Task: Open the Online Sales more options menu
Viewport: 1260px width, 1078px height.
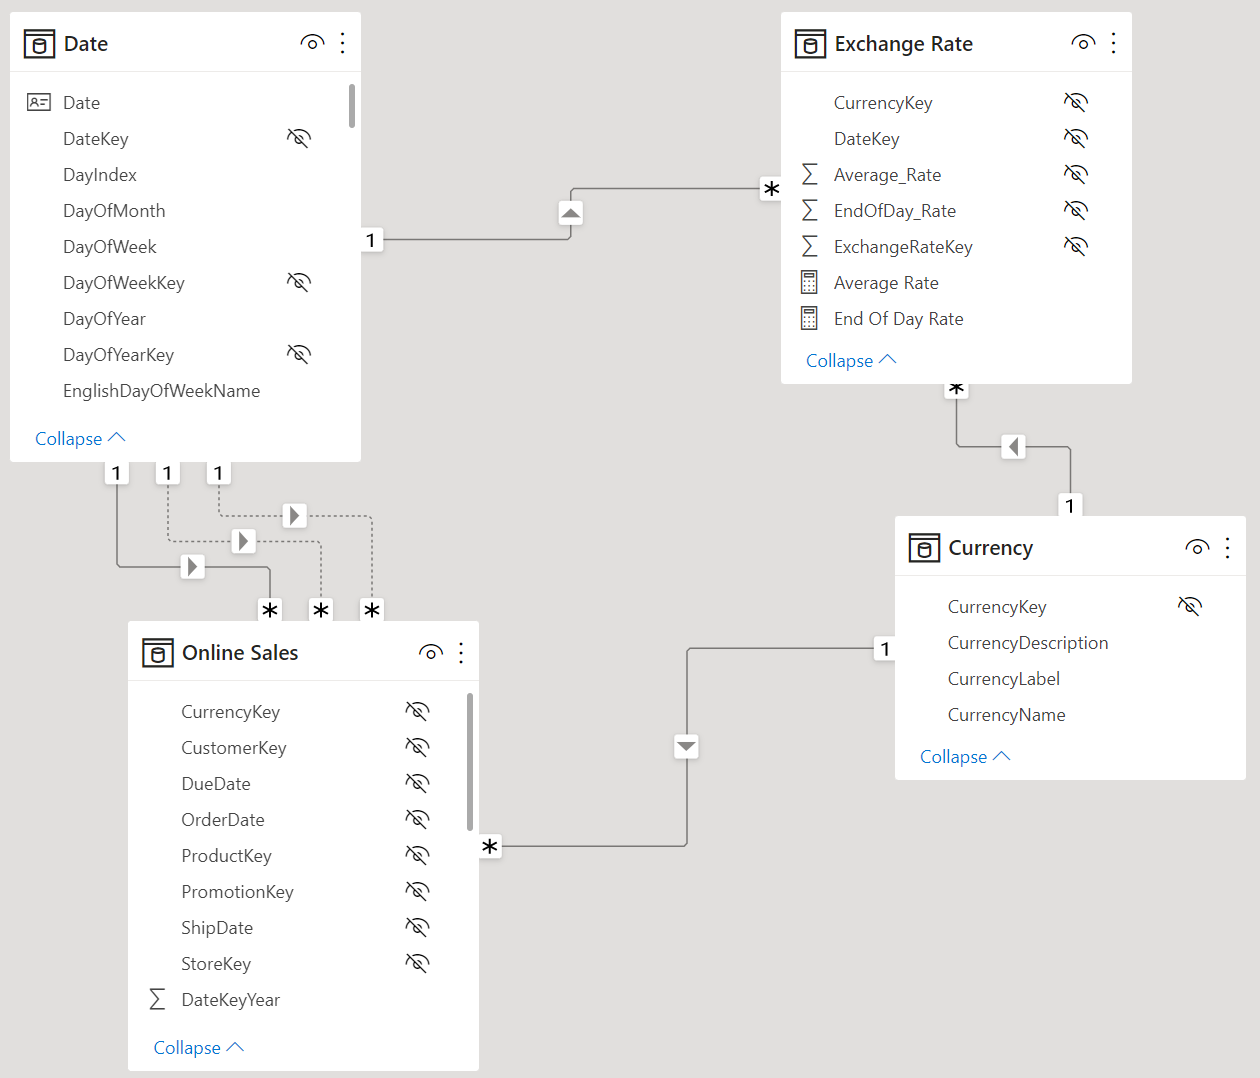Action: click(x=461, y=652)
